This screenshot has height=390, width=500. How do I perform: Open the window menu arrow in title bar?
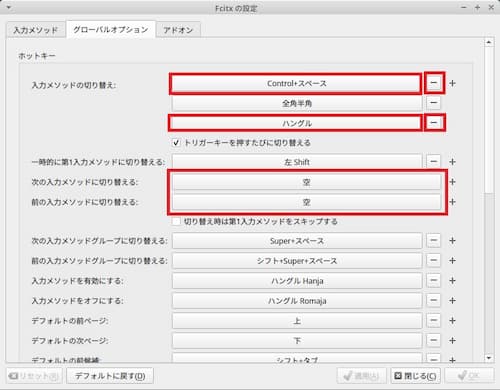point(9,7)
